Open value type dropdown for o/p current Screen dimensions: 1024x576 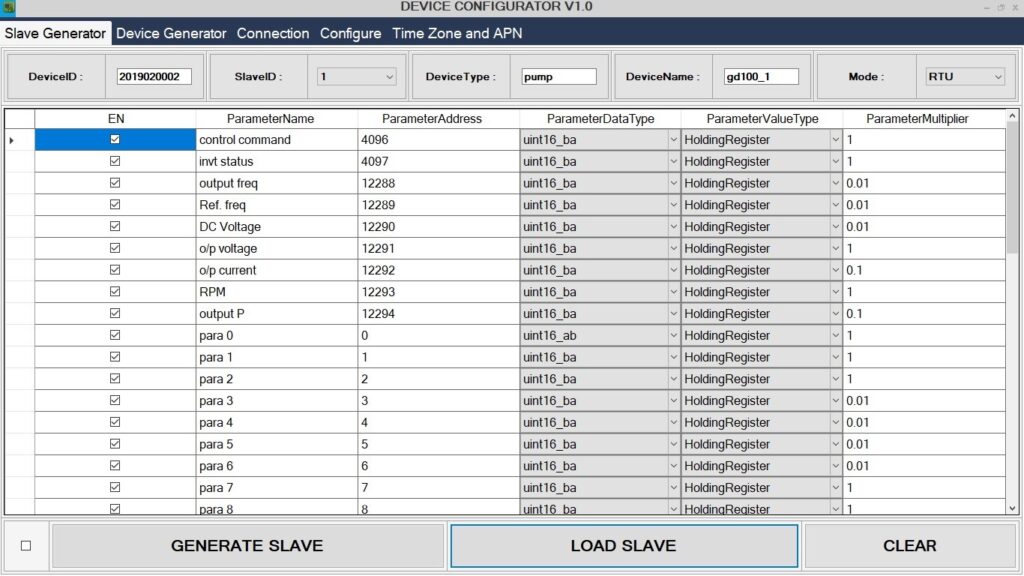[835, 270]
